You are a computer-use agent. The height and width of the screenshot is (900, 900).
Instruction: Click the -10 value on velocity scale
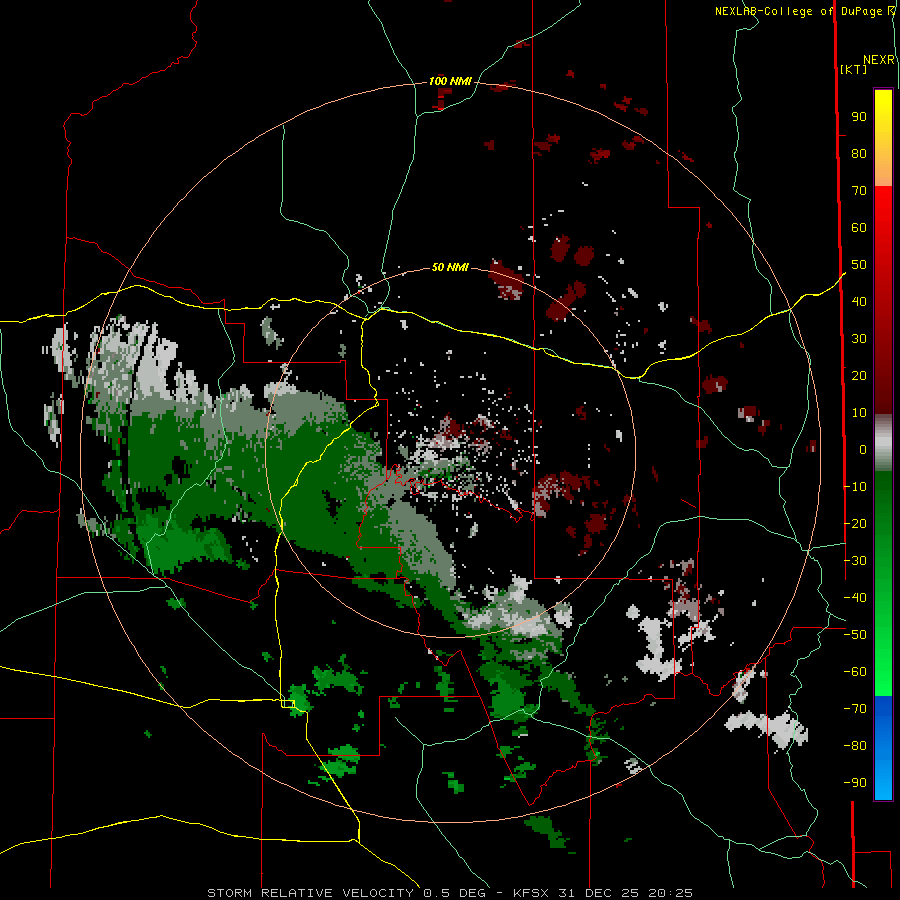coord(855,487)
